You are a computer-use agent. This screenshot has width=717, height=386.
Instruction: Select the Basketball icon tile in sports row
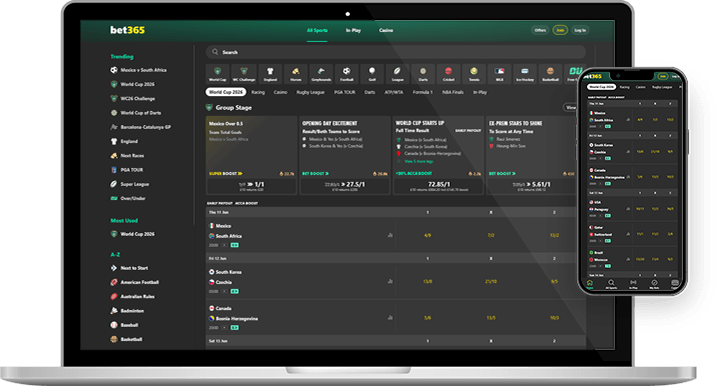click(551, 74)
